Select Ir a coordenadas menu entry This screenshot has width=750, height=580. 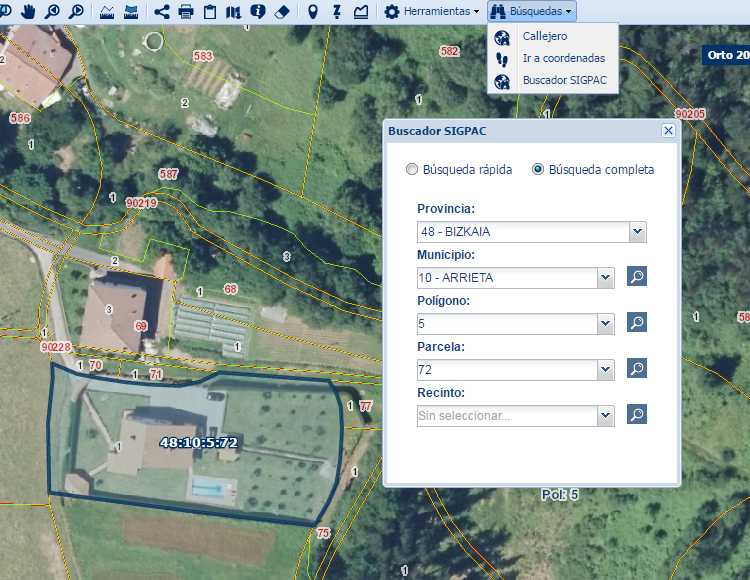(563, 58)
